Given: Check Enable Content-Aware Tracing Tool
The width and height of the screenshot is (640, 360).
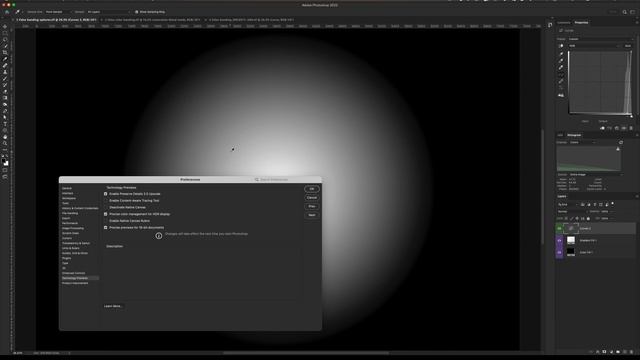Looking at the screenshot, I should tap(106, 200).
